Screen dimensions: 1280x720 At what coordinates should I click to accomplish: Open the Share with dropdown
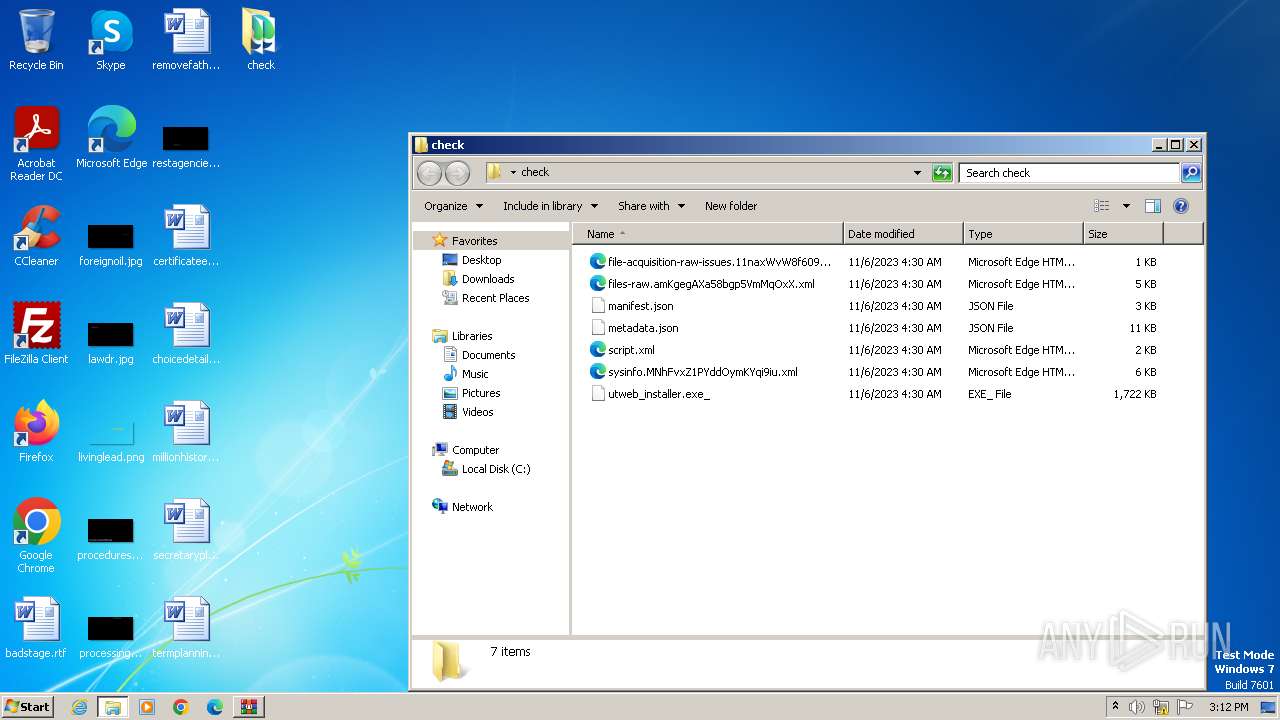(651, 206)
